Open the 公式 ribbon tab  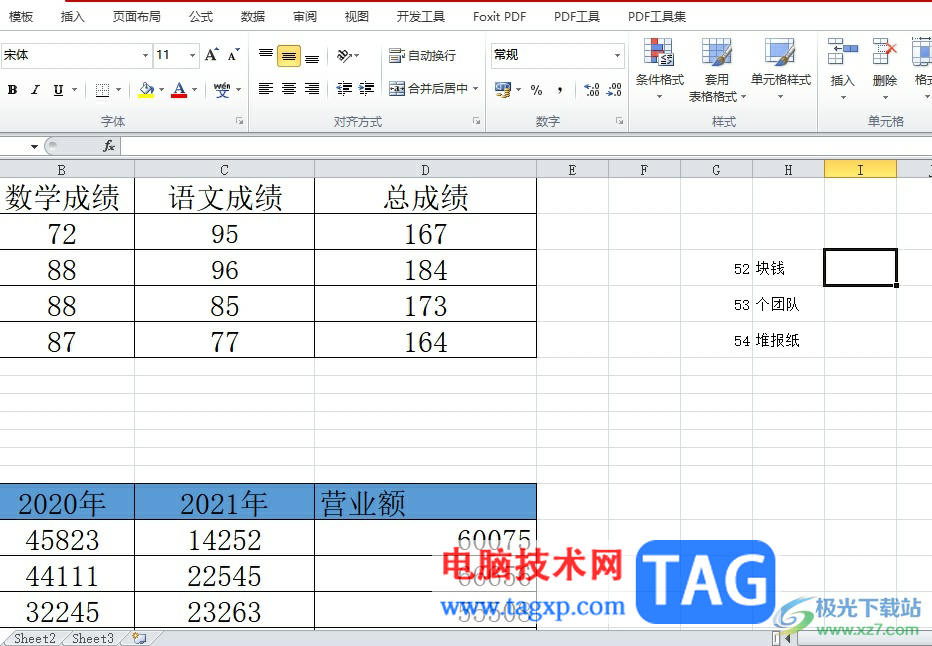pos(201,17)
